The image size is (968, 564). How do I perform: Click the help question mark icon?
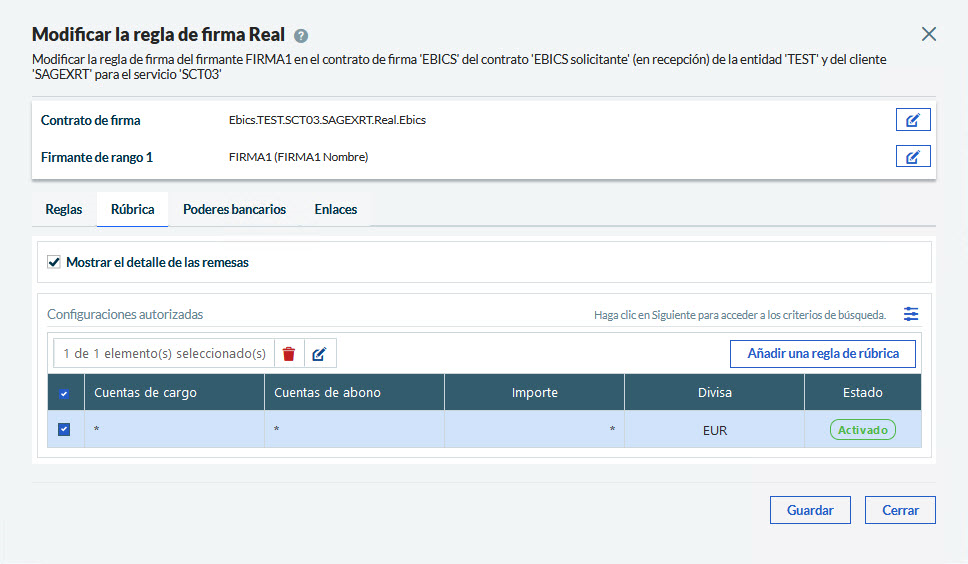point(301,35)
